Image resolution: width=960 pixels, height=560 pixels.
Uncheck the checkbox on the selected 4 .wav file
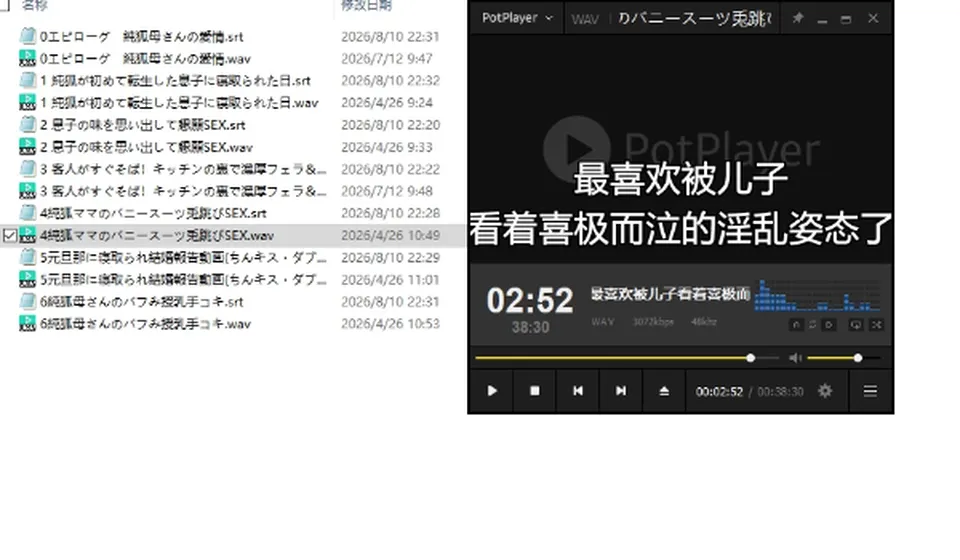pyautogui.click(x=10, y=235)
